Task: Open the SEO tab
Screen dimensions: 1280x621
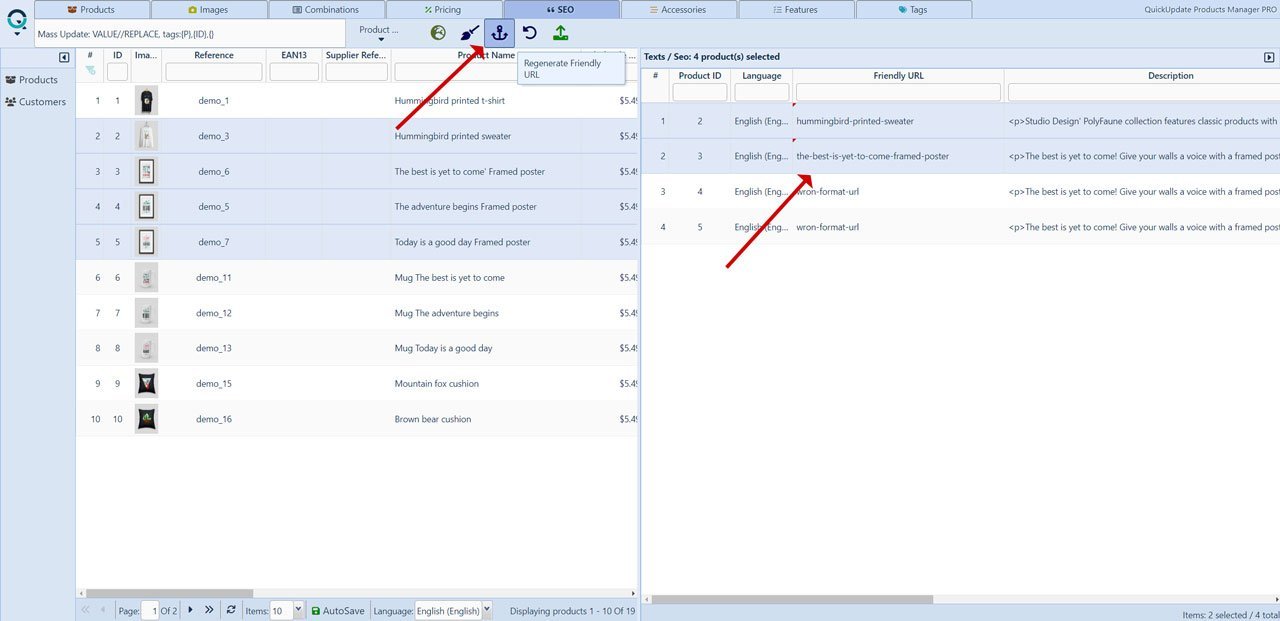Action: coord(561,9)
